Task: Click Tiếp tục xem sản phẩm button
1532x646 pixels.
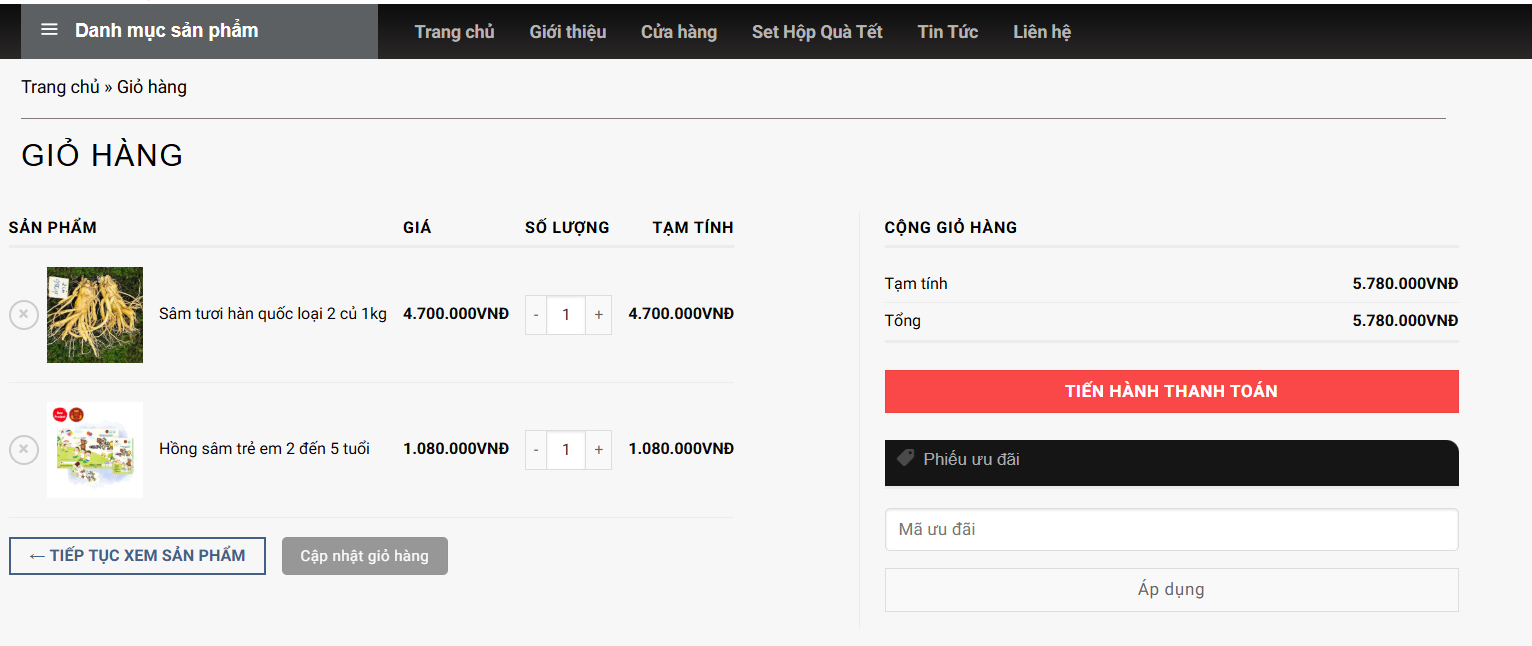Action: point(137,556)
